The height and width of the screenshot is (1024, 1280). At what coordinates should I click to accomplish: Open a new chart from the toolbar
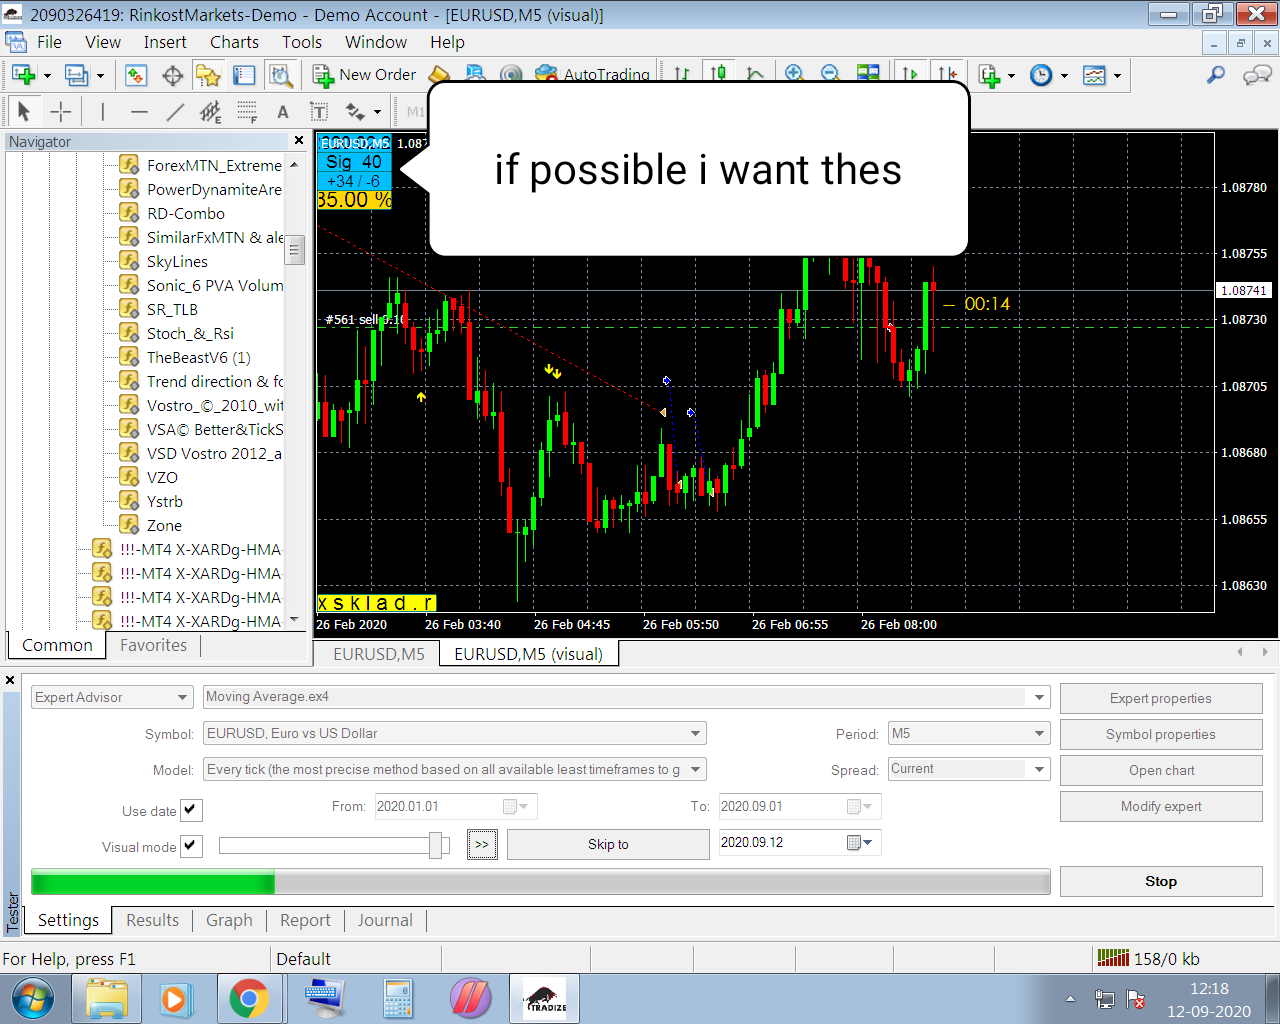point(23,75)
